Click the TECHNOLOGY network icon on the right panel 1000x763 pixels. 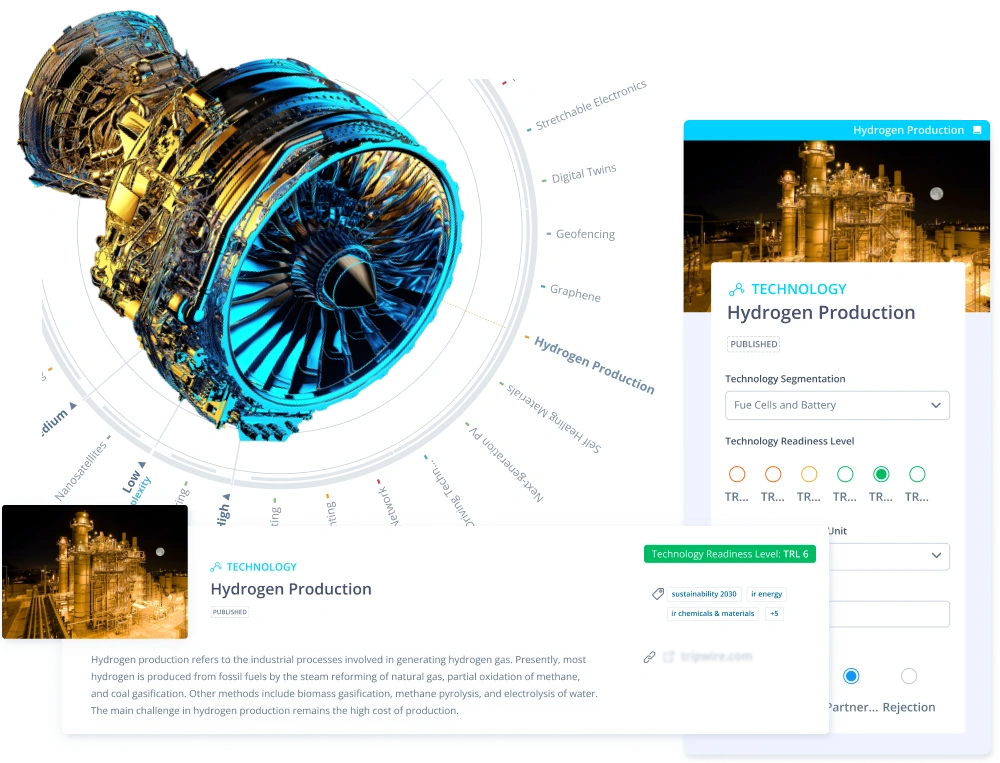(735, 288)
